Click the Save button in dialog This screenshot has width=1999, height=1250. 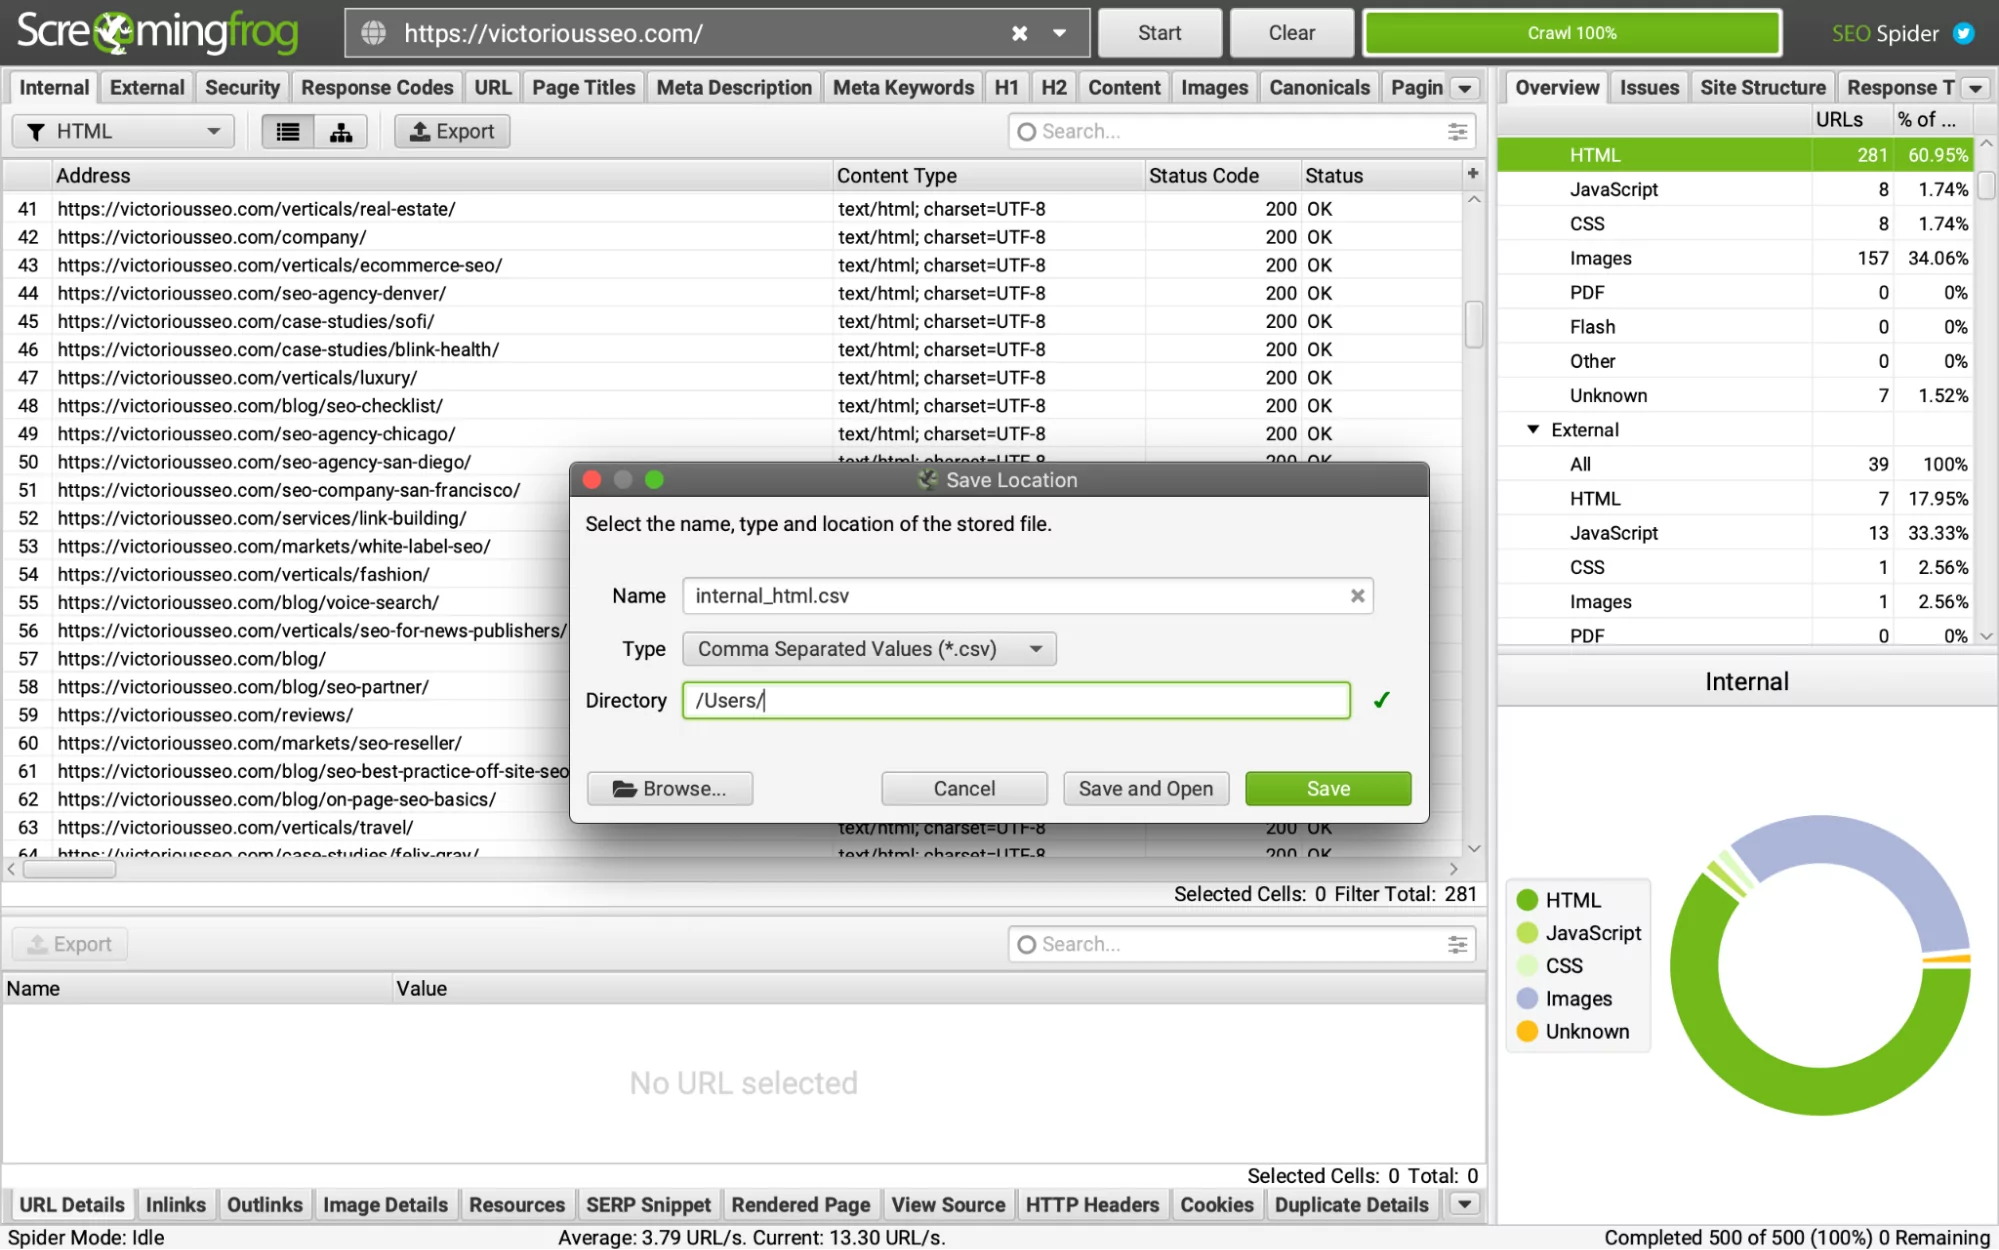point(1326,788)
